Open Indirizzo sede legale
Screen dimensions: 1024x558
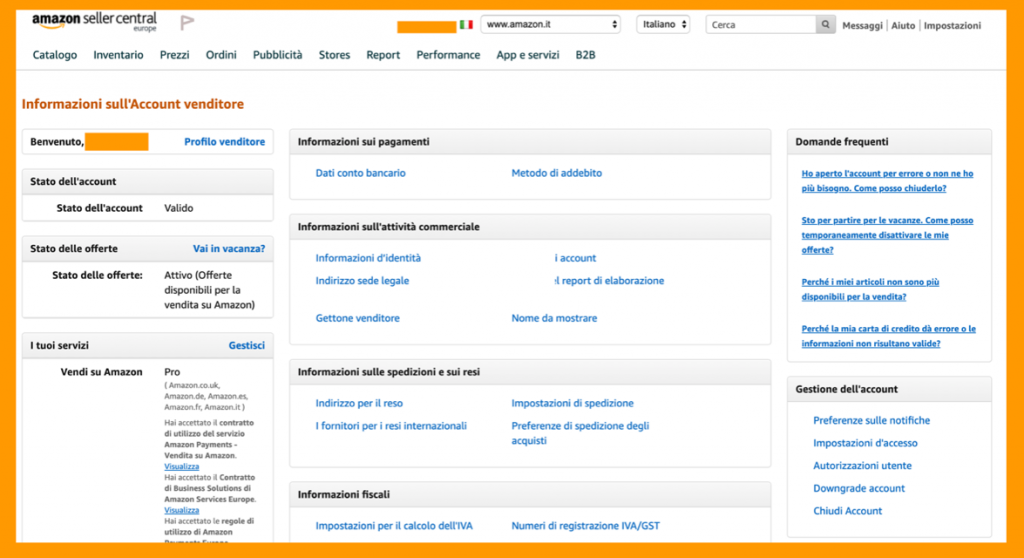(362, 281)
